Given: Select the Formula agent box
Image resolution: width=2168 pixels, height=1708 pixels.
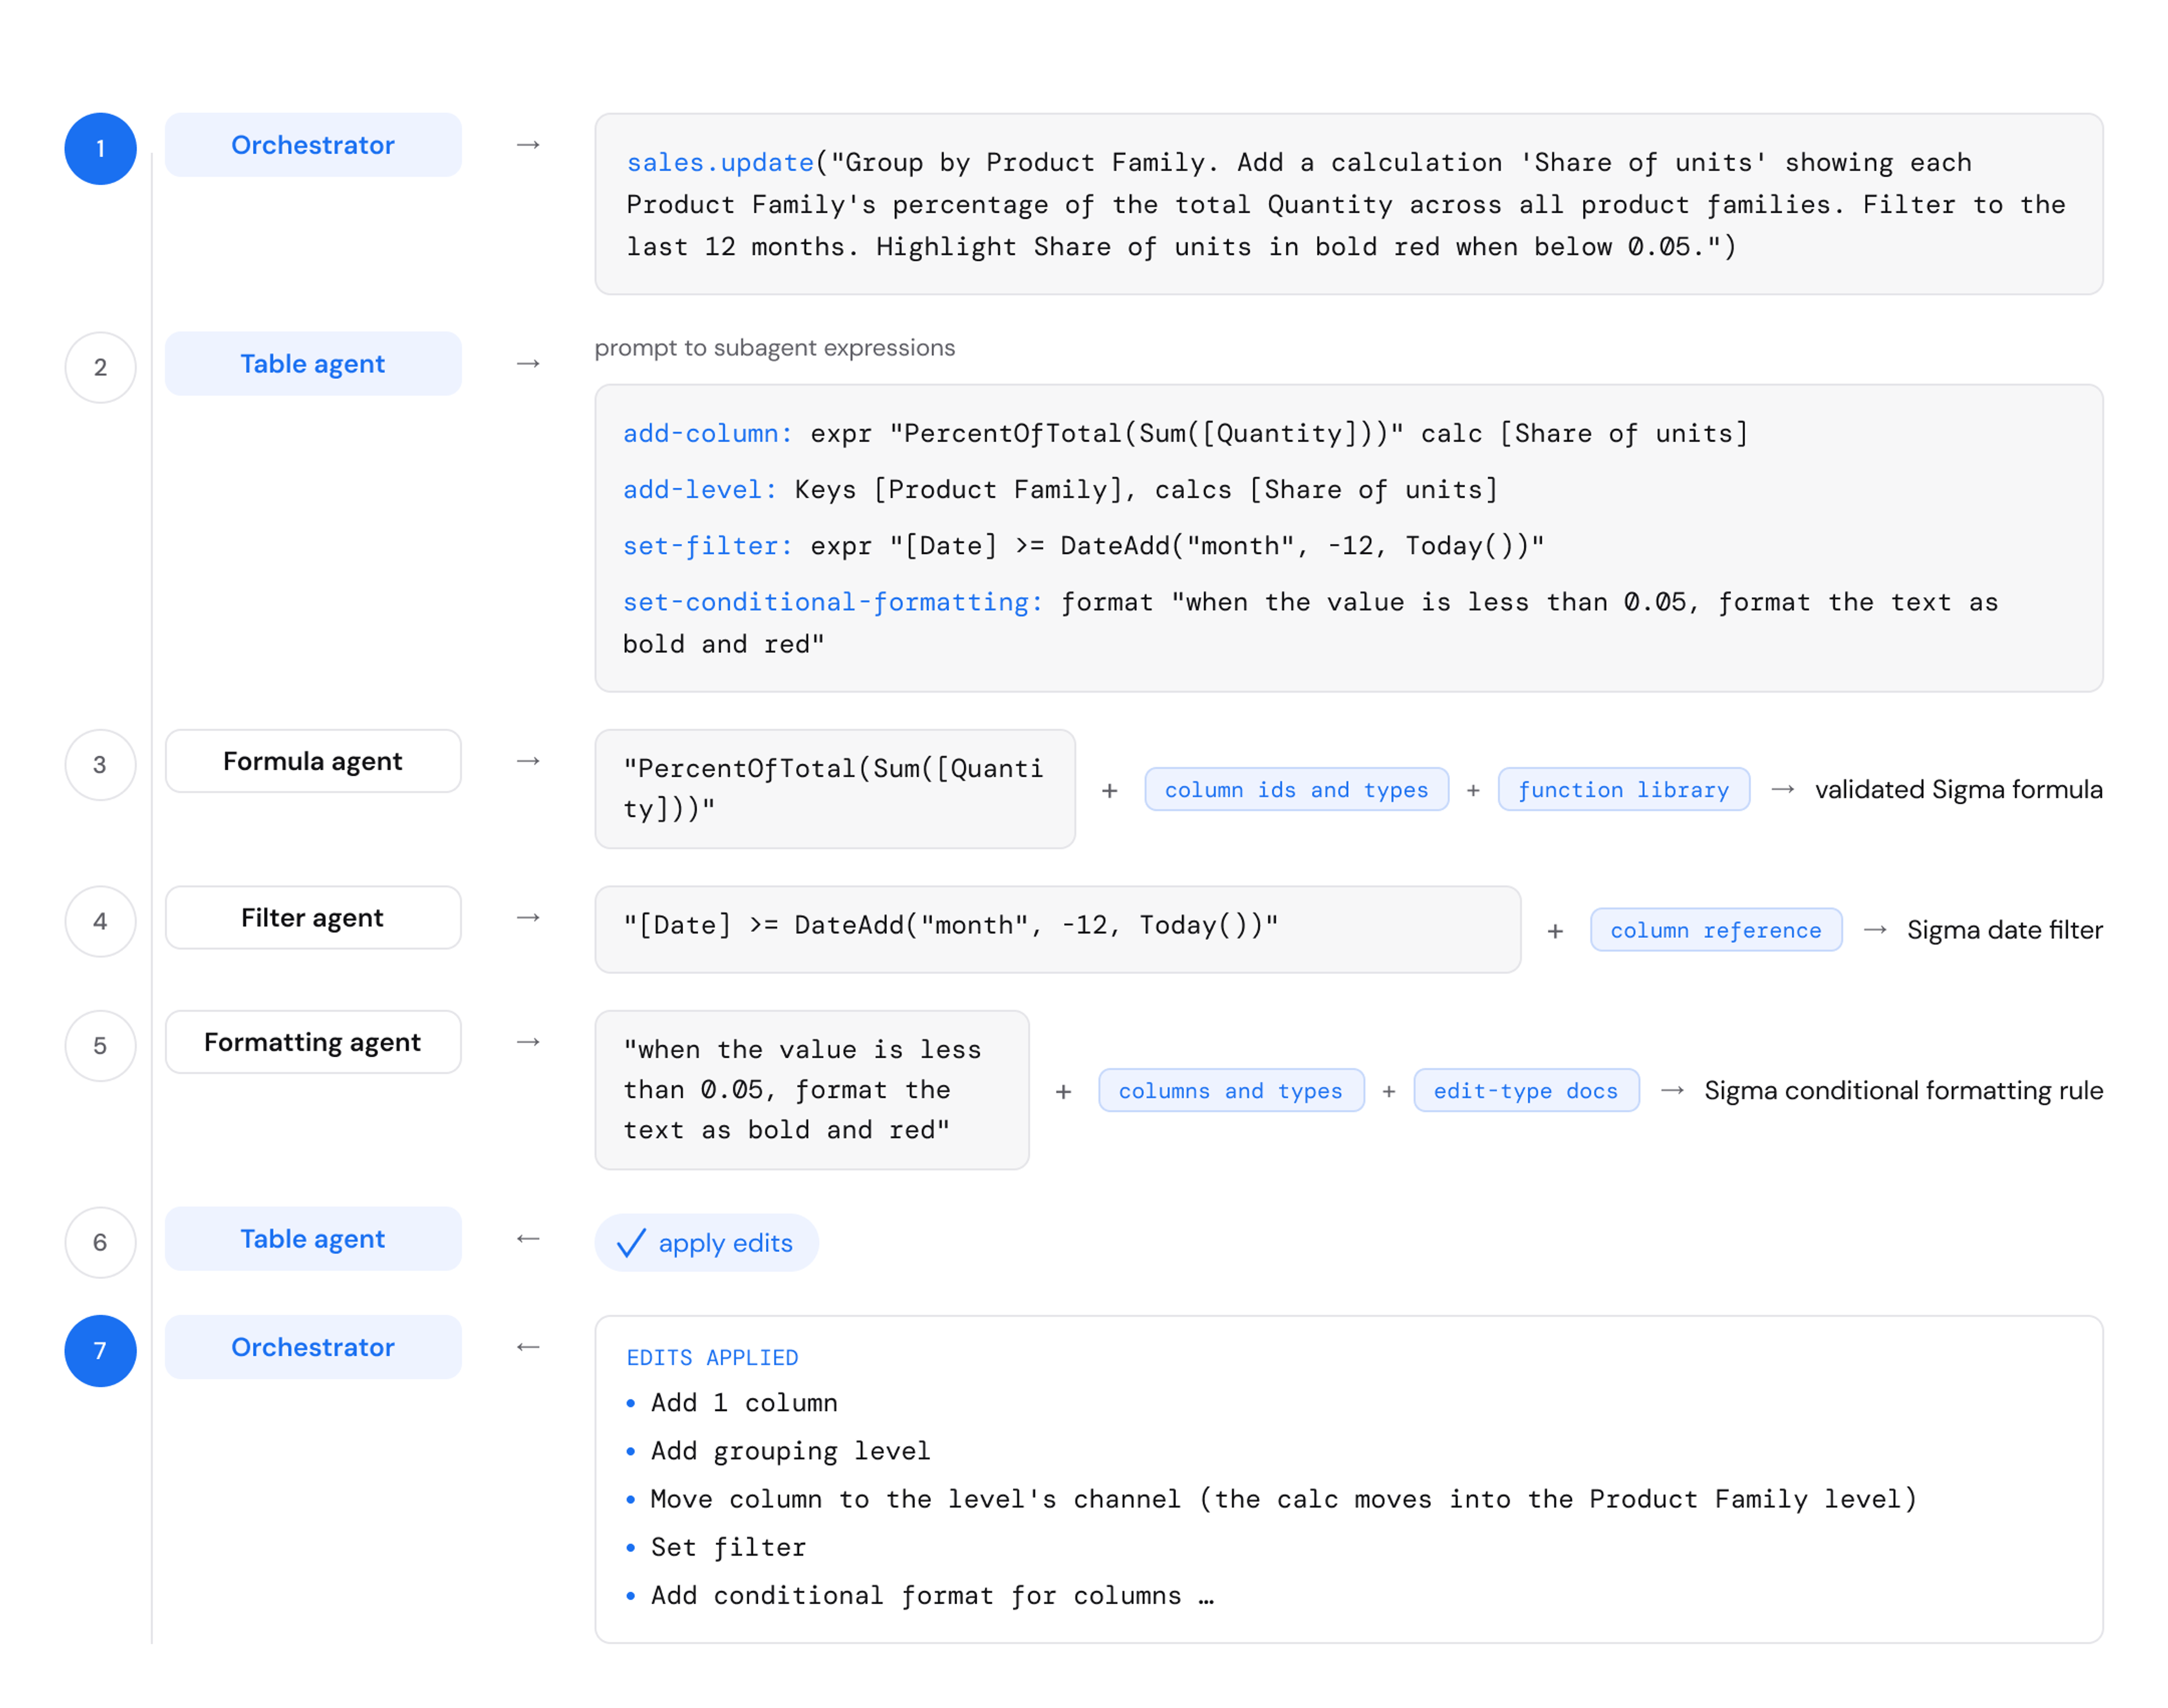Looking at the screenshot, I should pyautogui.click(x=313, y=762).
